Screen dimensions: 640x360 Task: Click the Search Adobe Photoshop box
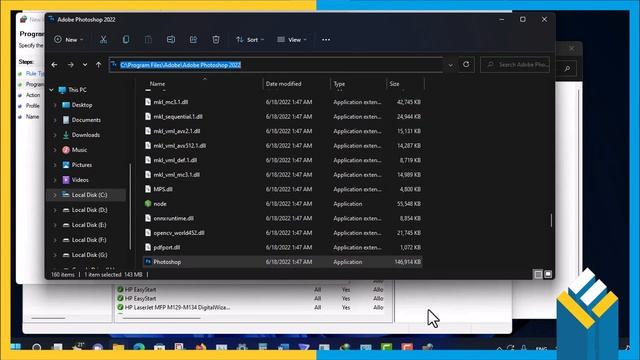[x=515, y=64]
